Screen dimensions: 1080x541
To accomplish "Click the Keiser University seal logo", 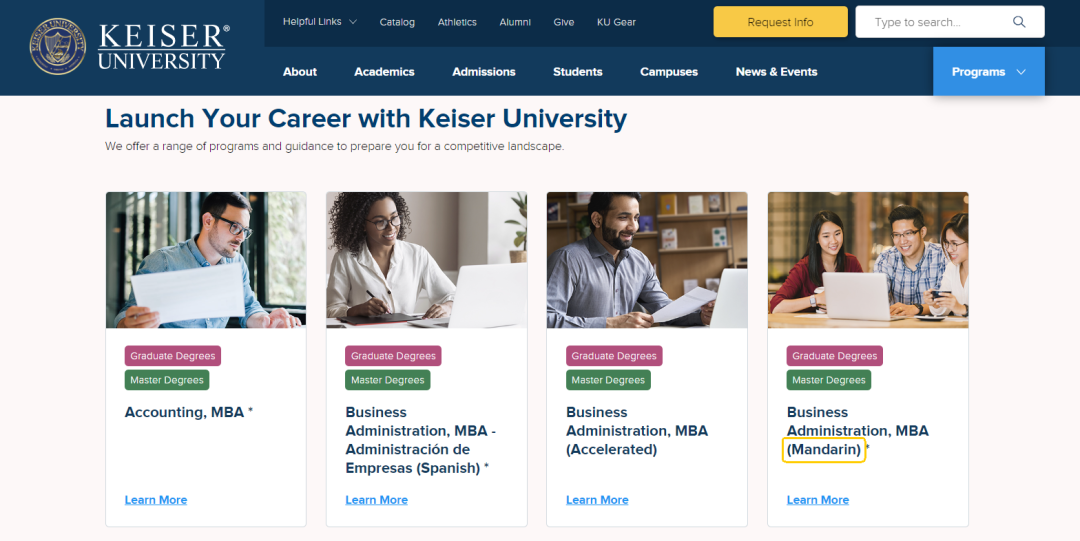I will tap(58, 46).
